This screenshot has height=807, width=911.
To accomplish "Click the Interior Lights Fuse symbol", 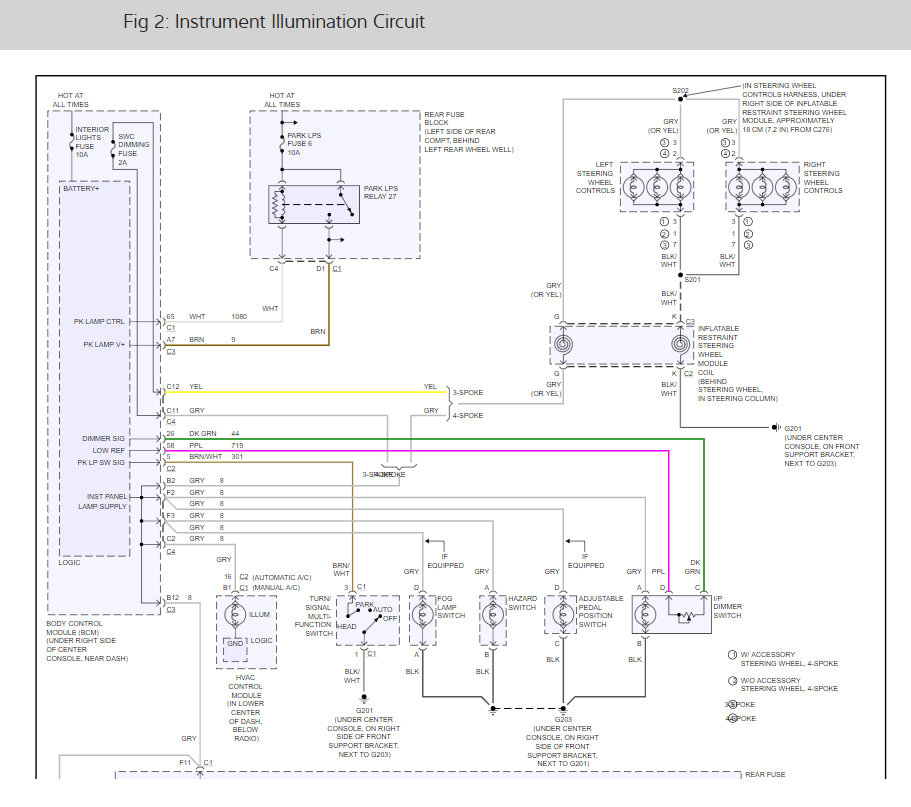I will coord(71,142).
